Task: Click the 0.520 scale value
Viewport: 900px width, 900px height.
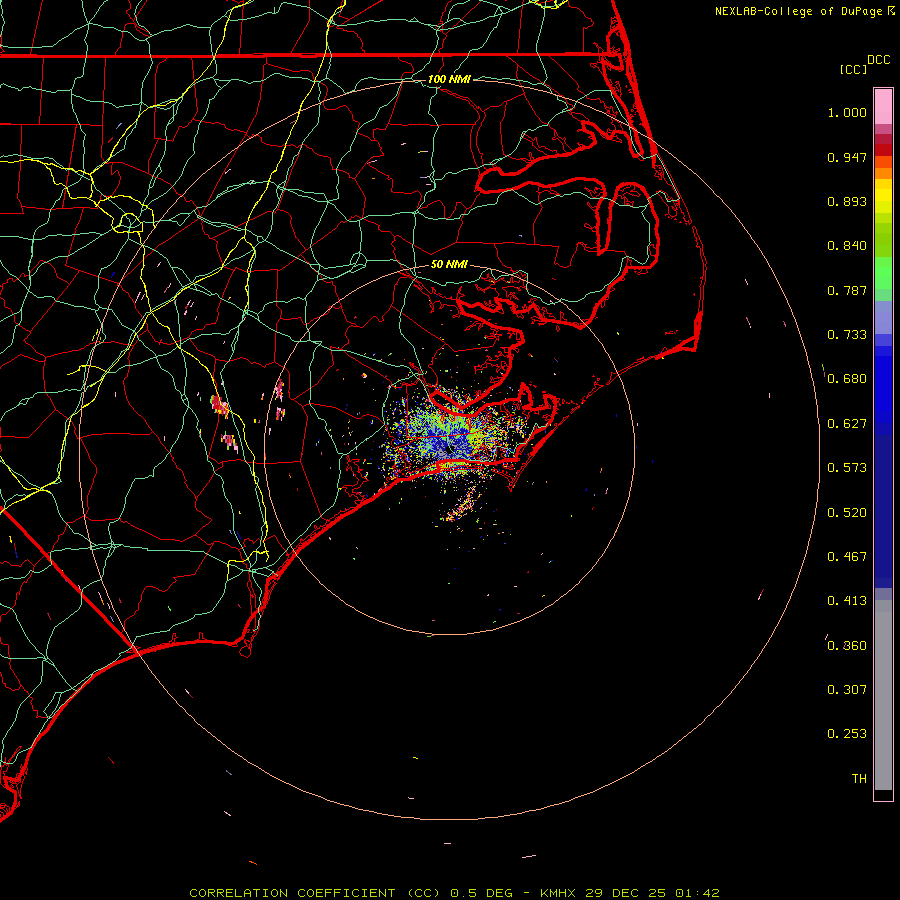Action: [x=847, y=513]
